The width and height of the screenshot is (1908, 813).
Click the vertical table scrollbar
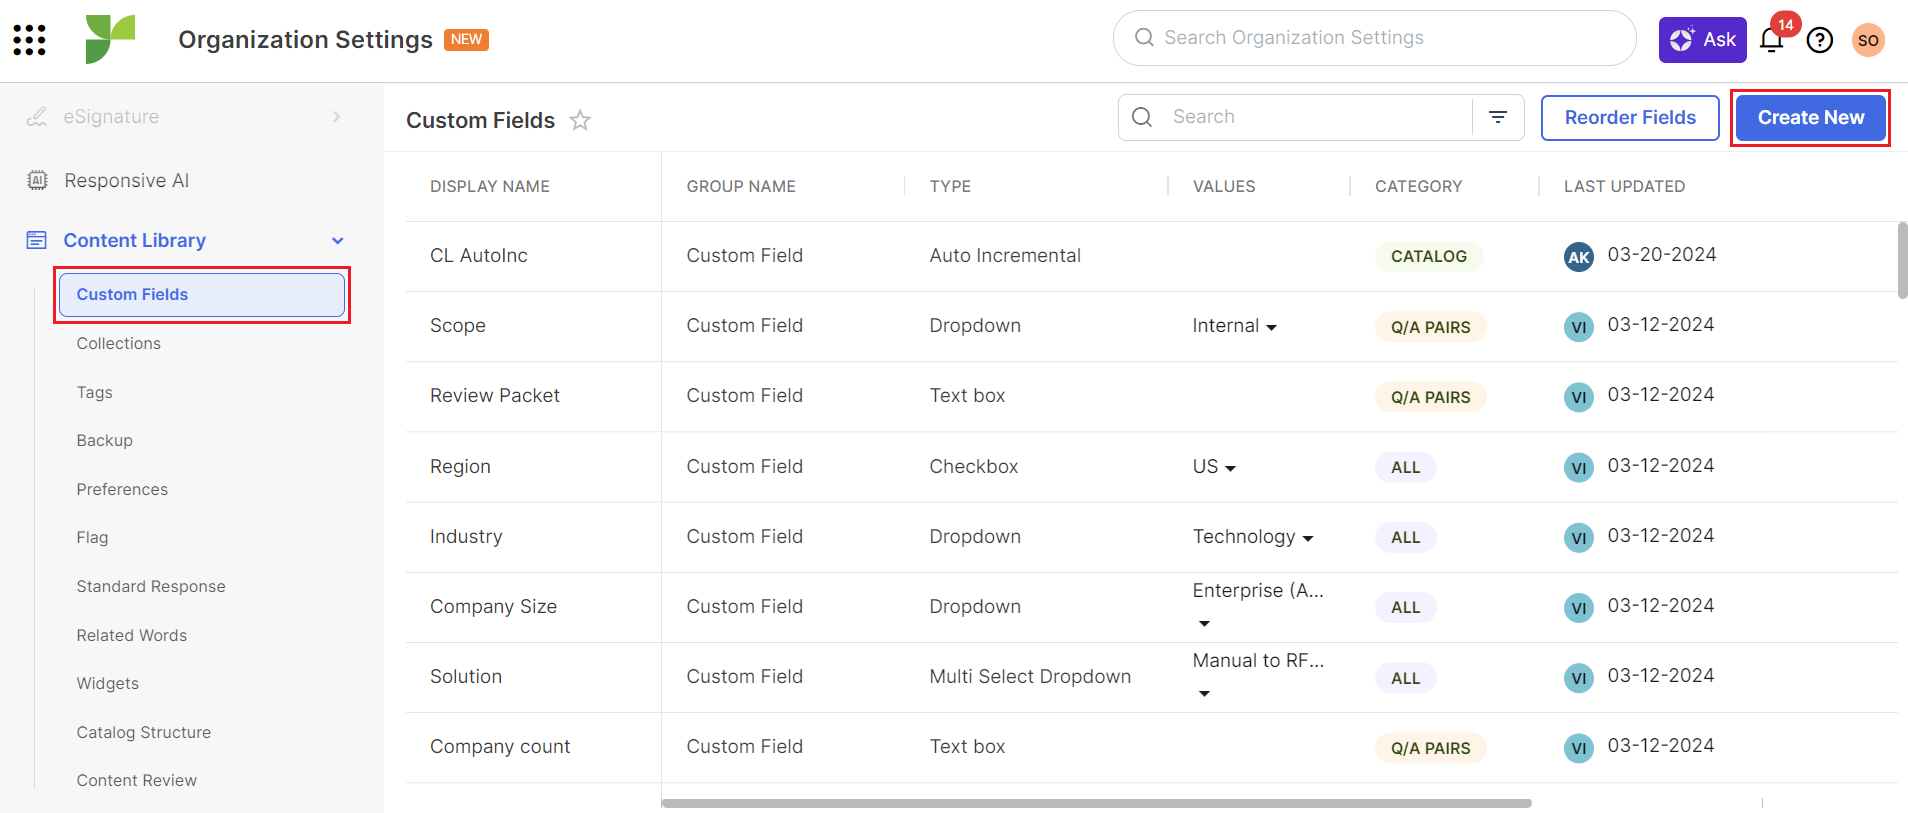1902,260
